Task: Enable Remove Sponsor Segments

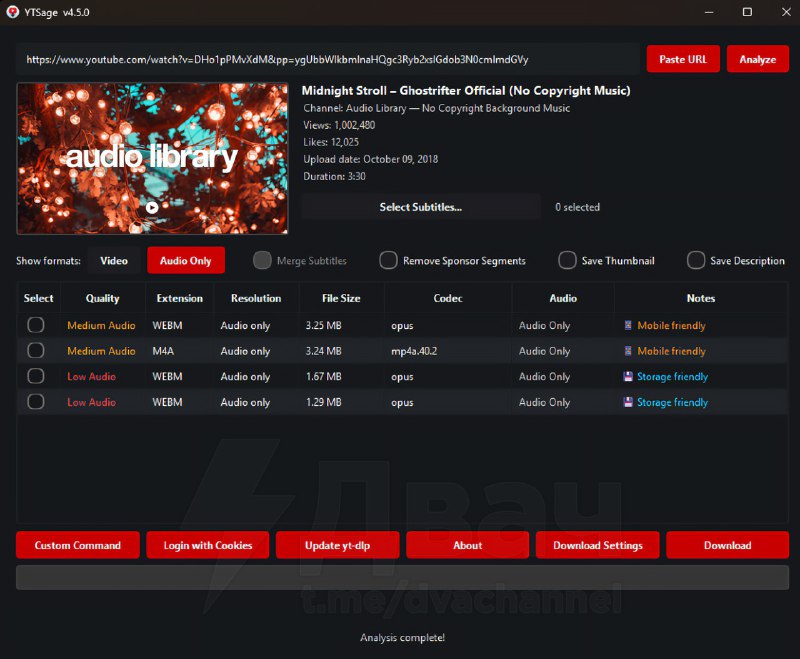Action: [388, 260]
